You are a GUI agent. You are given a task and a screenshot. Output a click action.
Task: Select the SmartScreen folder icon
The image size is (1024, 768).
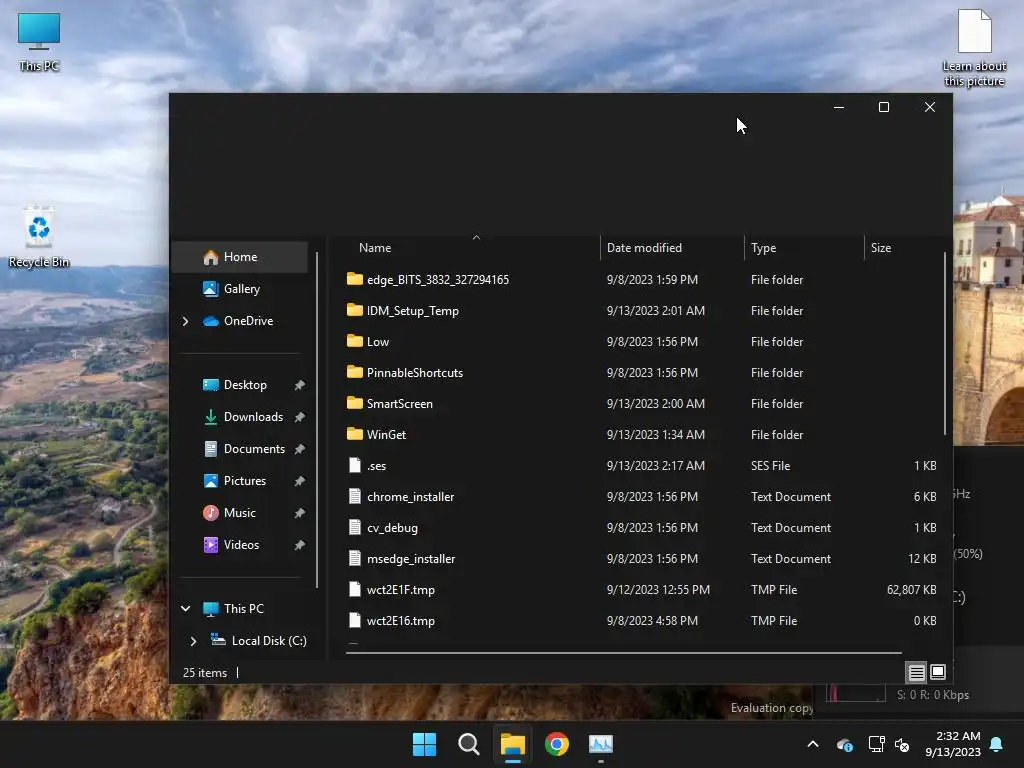[x=355, y=404]
